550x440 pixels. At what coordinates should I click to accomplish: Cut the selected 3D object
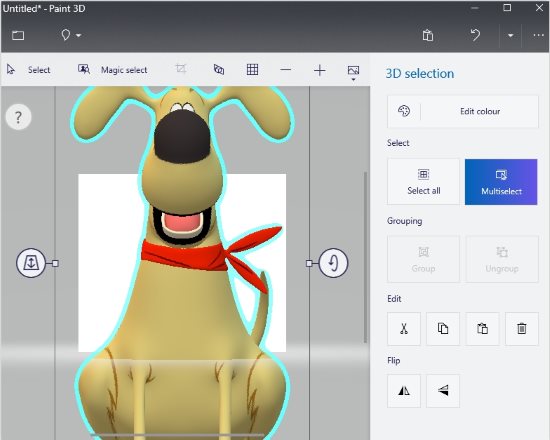tap(404, 329)
